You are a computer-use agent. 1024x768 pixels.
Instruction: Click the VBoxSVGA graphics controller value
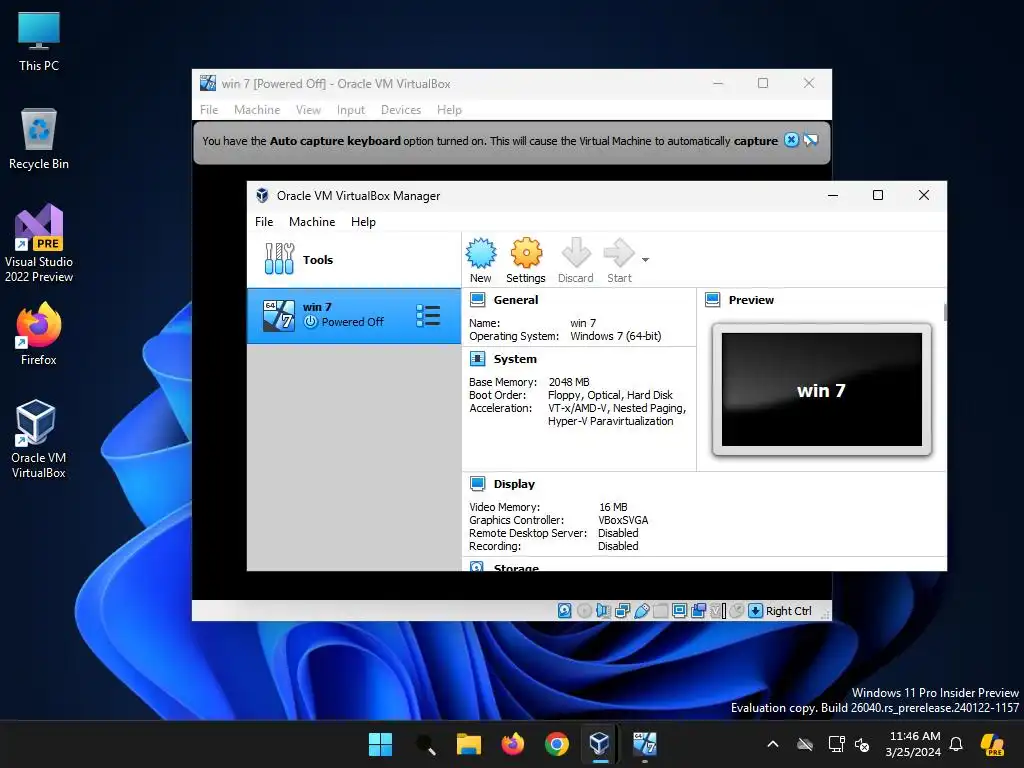[624, 520]
